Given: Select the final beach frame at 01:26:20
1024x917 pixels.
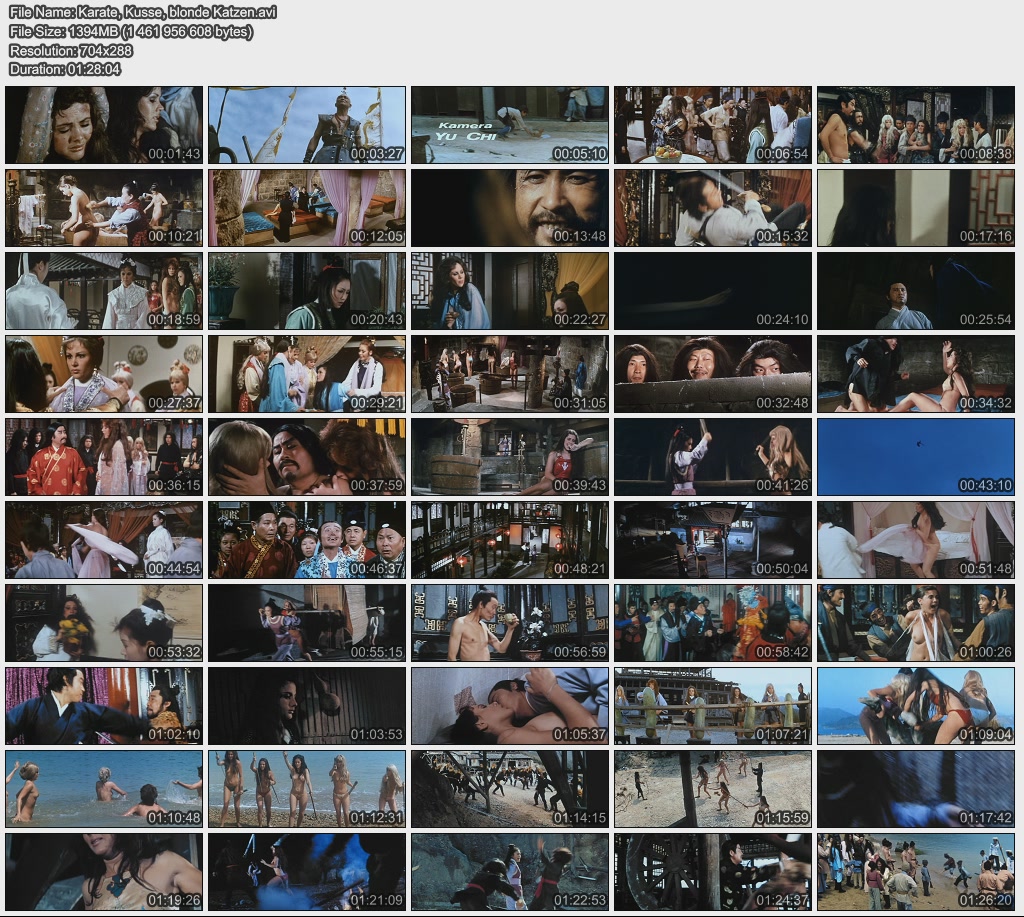Looking at the screenshot, I should pos(916,872).
